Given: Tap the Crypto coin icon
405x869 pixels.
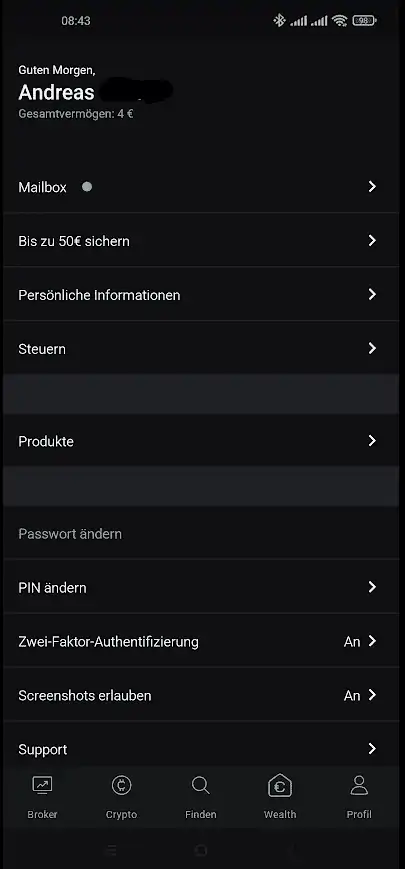Looking at the screenshot, I should (x=121, y=785).
